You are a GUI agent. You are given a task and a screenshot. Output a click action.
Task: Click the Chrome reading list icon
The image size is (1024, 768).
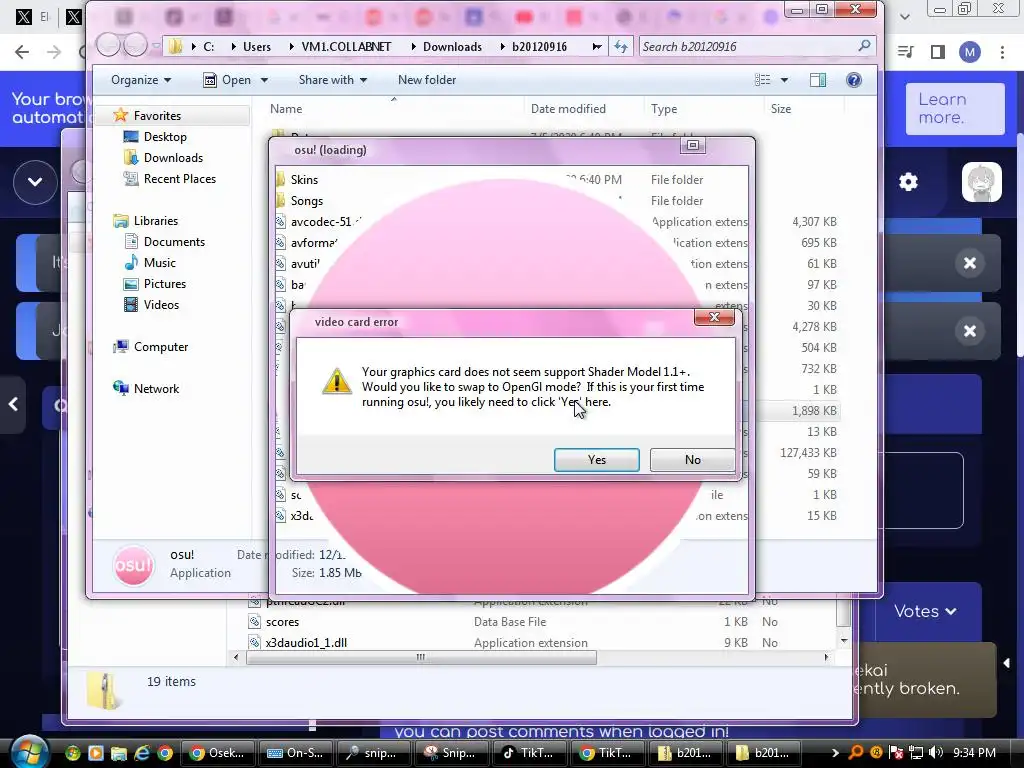[906, 52]
